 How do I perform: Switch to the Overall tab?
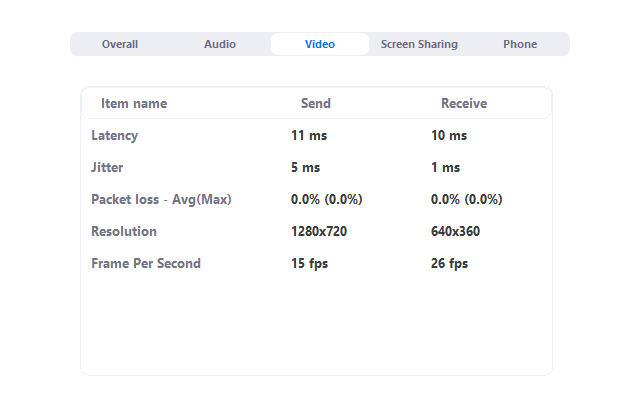[120, 44]
